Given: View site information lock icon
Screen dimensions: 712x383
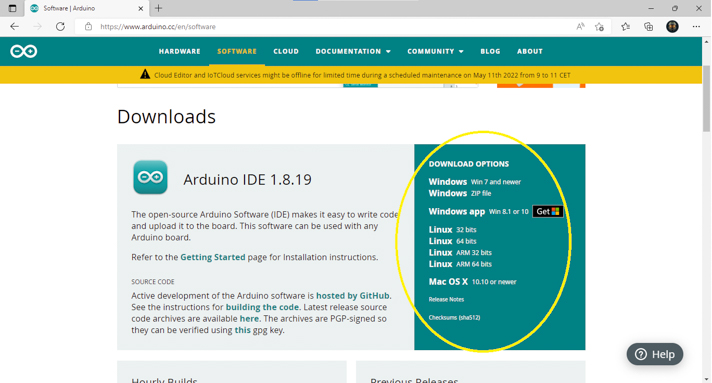Looking at the screenshot, I should coord(89,27).
